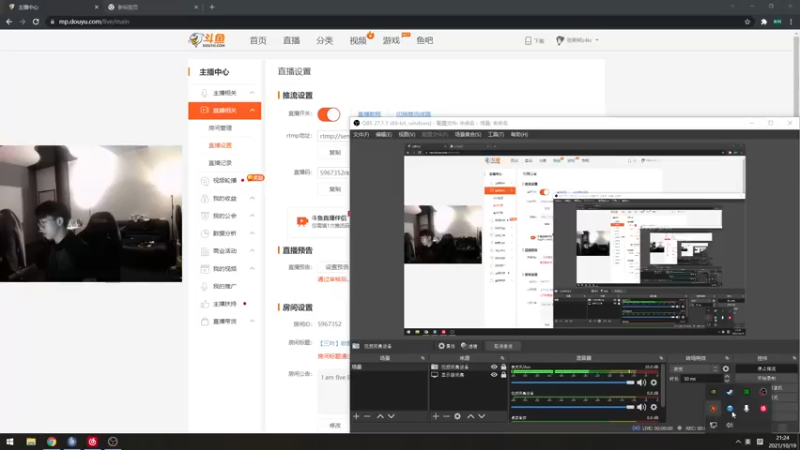The height and width of the screenshot is (450, 800).
Task: Toggle lock on display capture source
Action: pos(504,374)
